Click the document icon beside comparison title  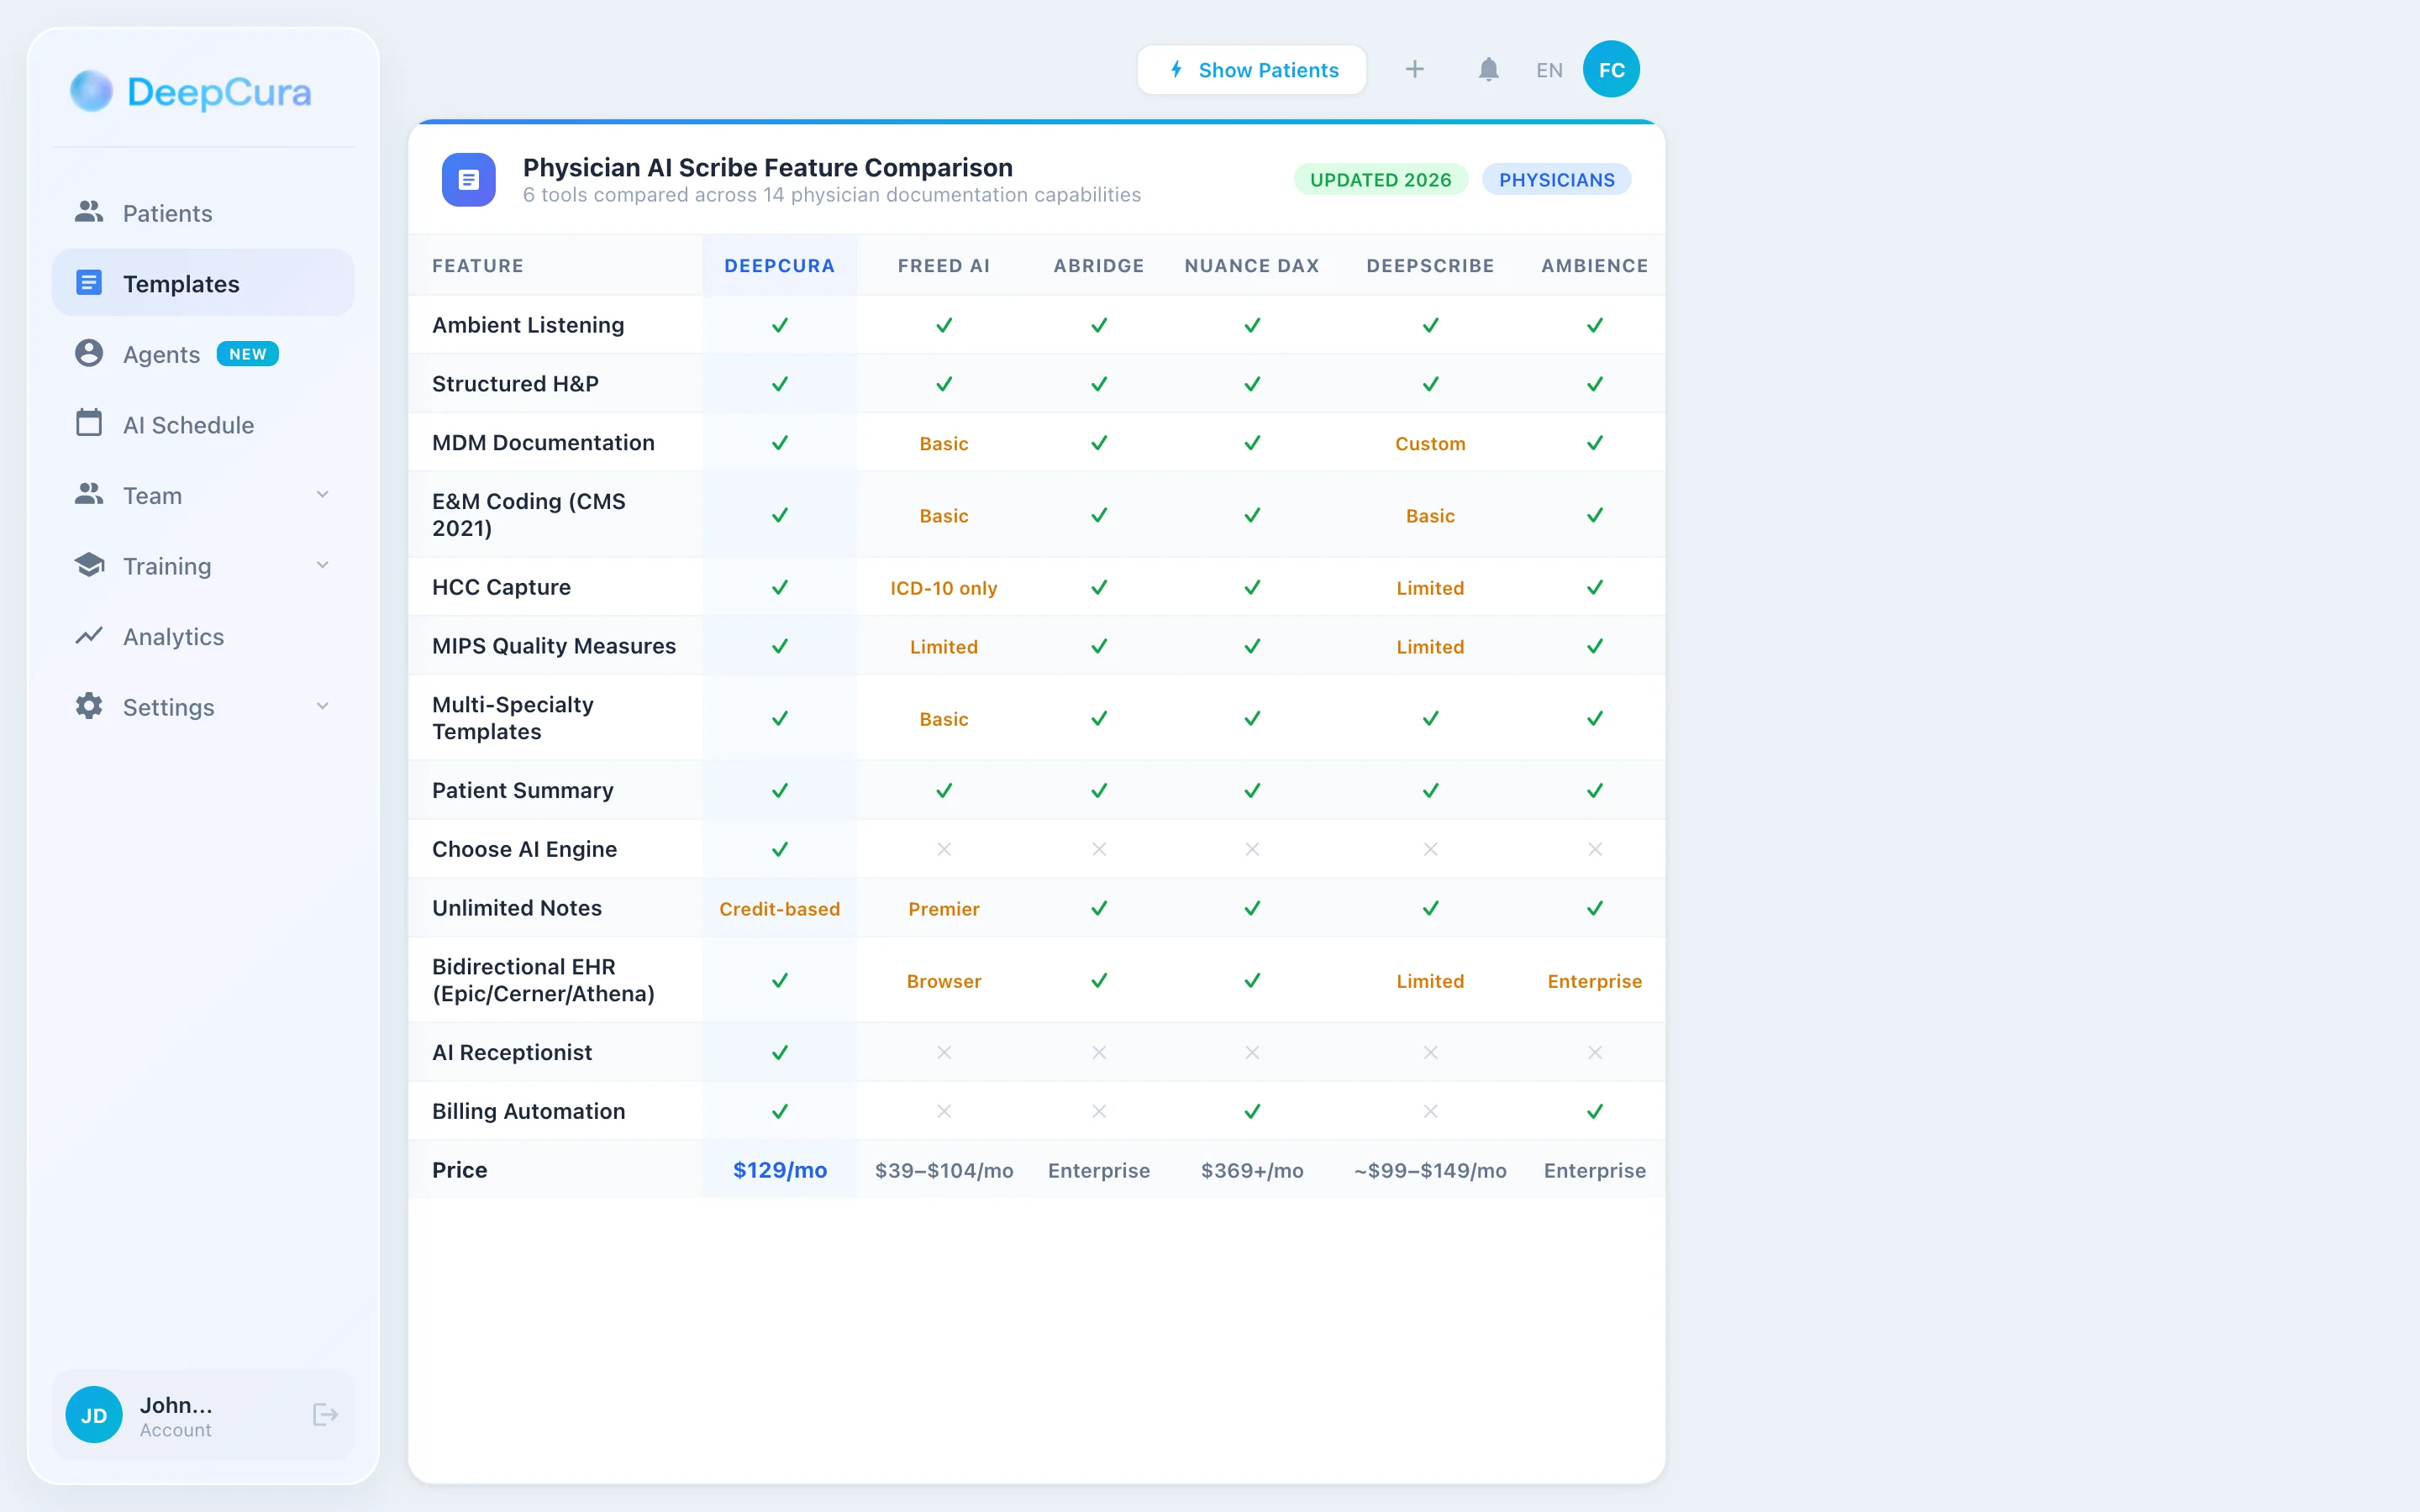pyautogui.click(x=468, y=180)
